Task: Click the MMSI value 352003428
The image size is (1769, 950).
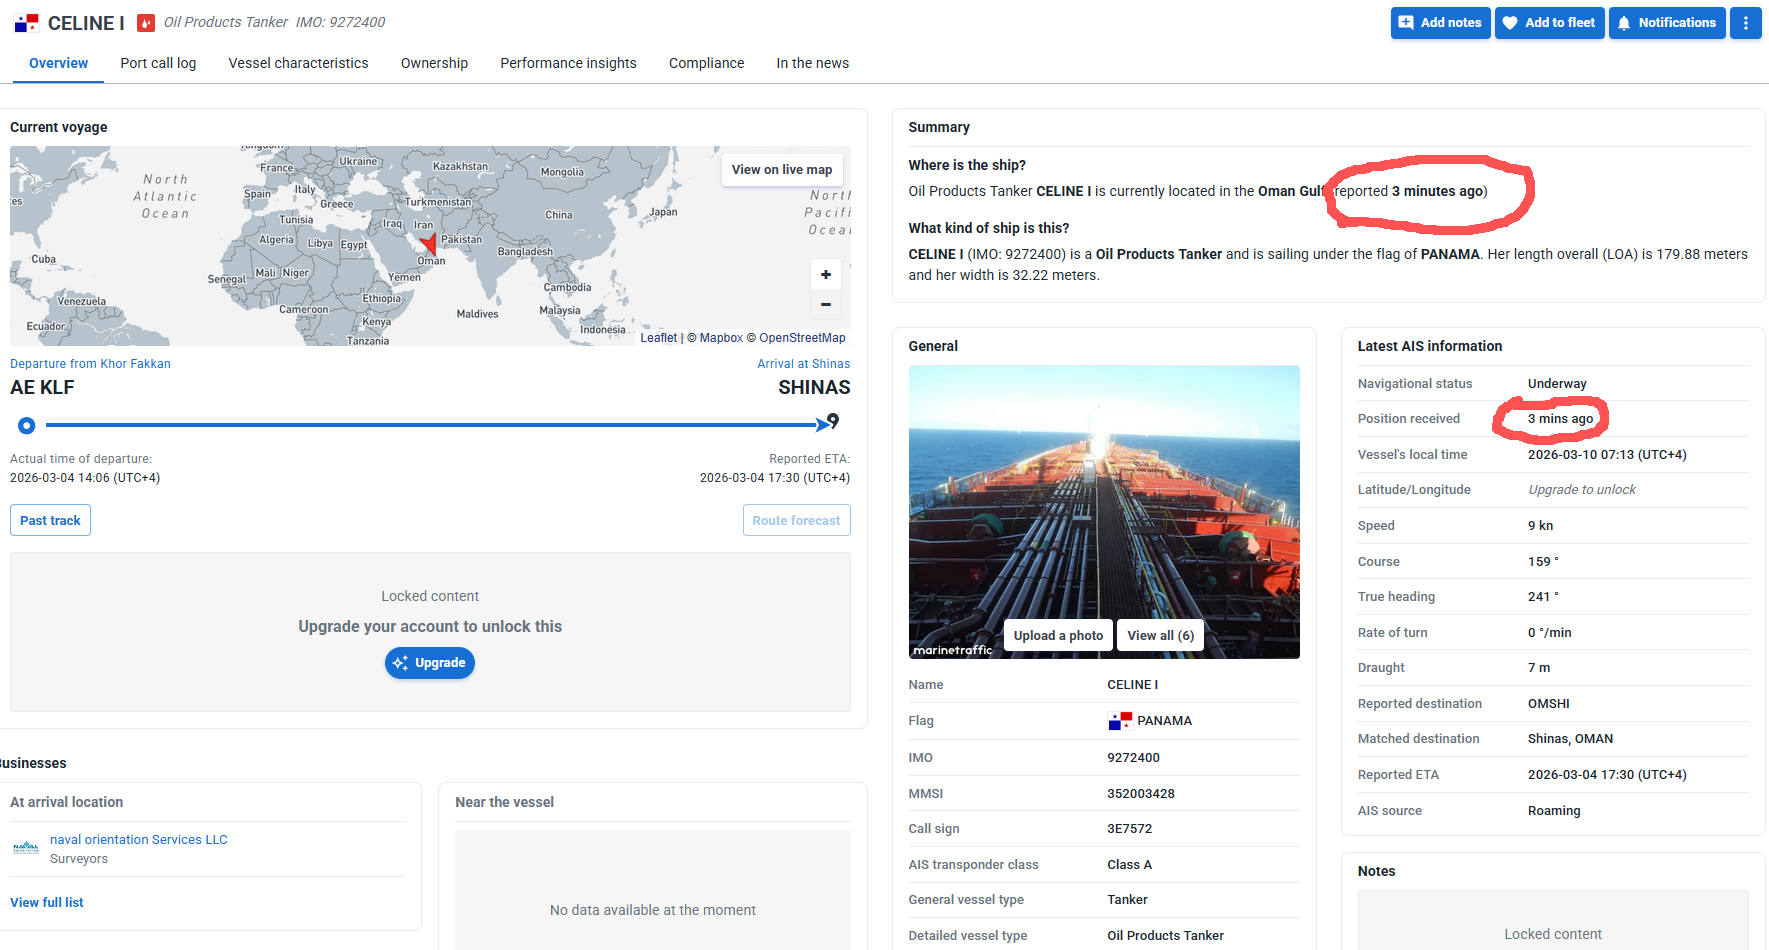Action: [x=1141, y=794]
